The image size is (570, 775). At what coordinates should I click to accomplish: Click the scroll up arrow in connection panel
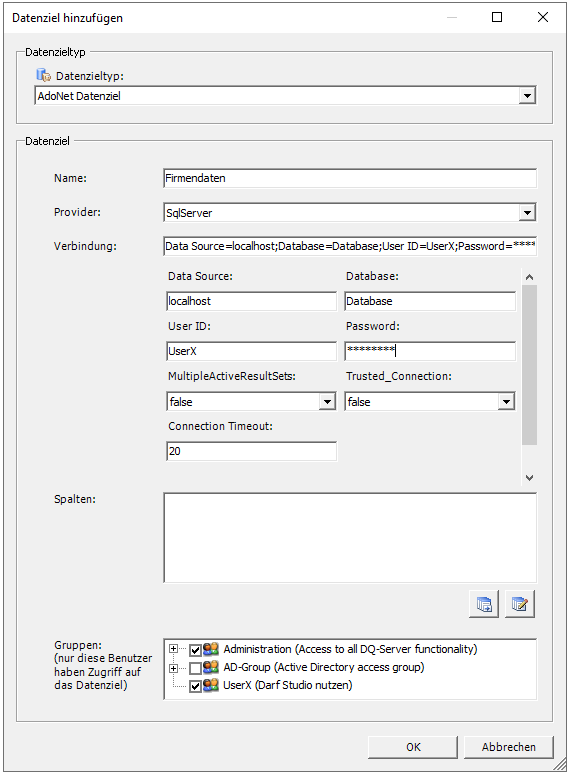tap(529, 277)
